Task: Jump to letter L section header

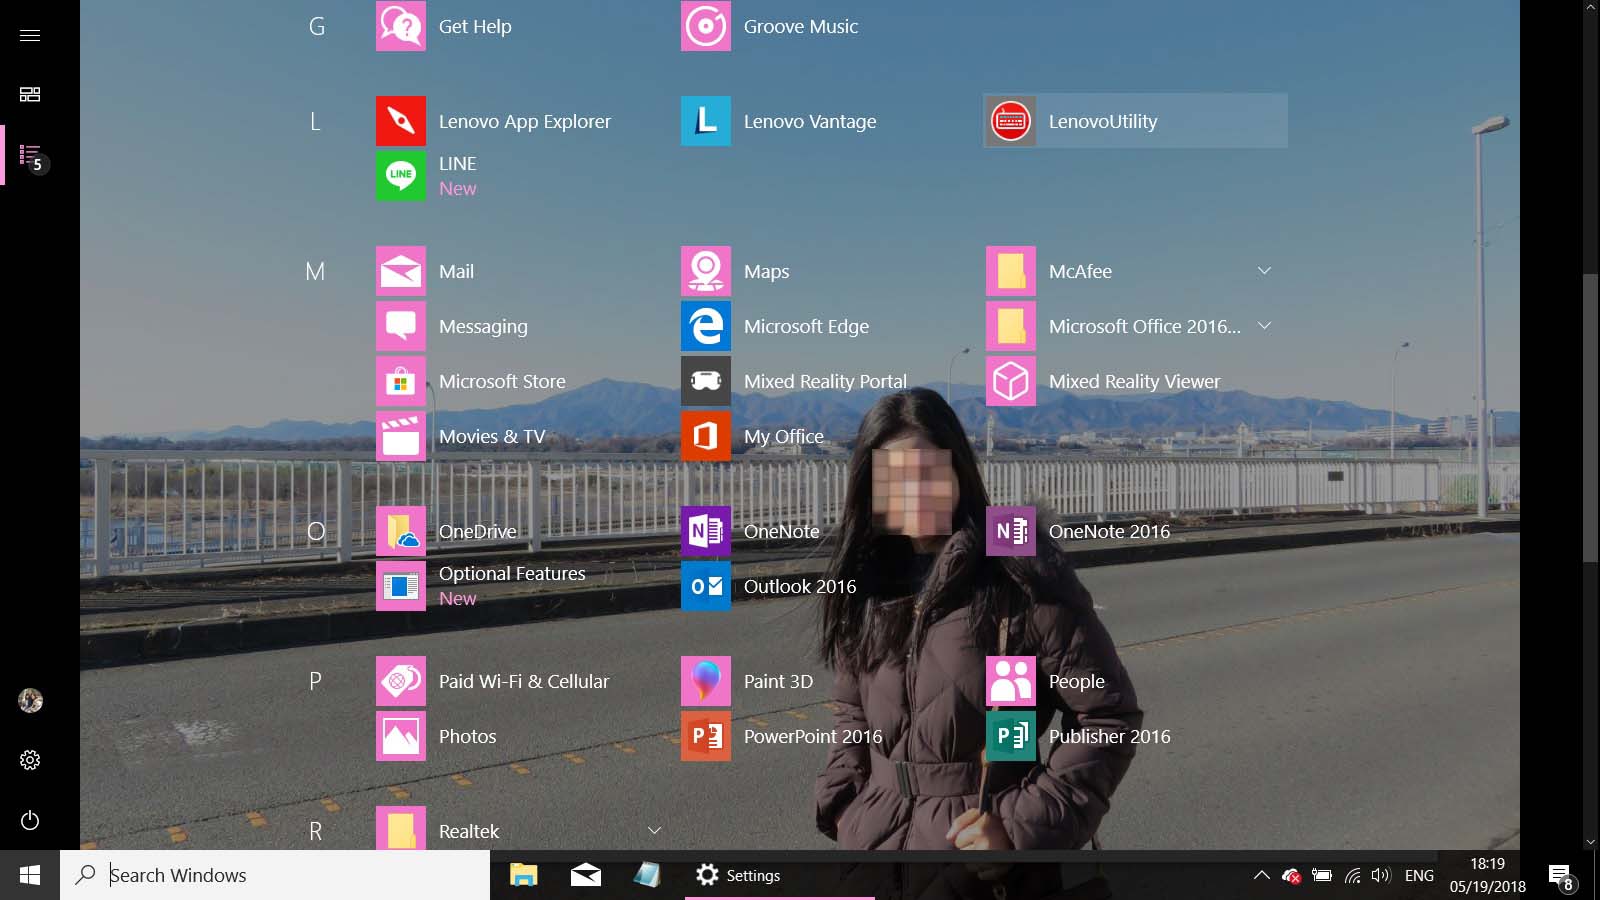Action: tap(315, 121)
